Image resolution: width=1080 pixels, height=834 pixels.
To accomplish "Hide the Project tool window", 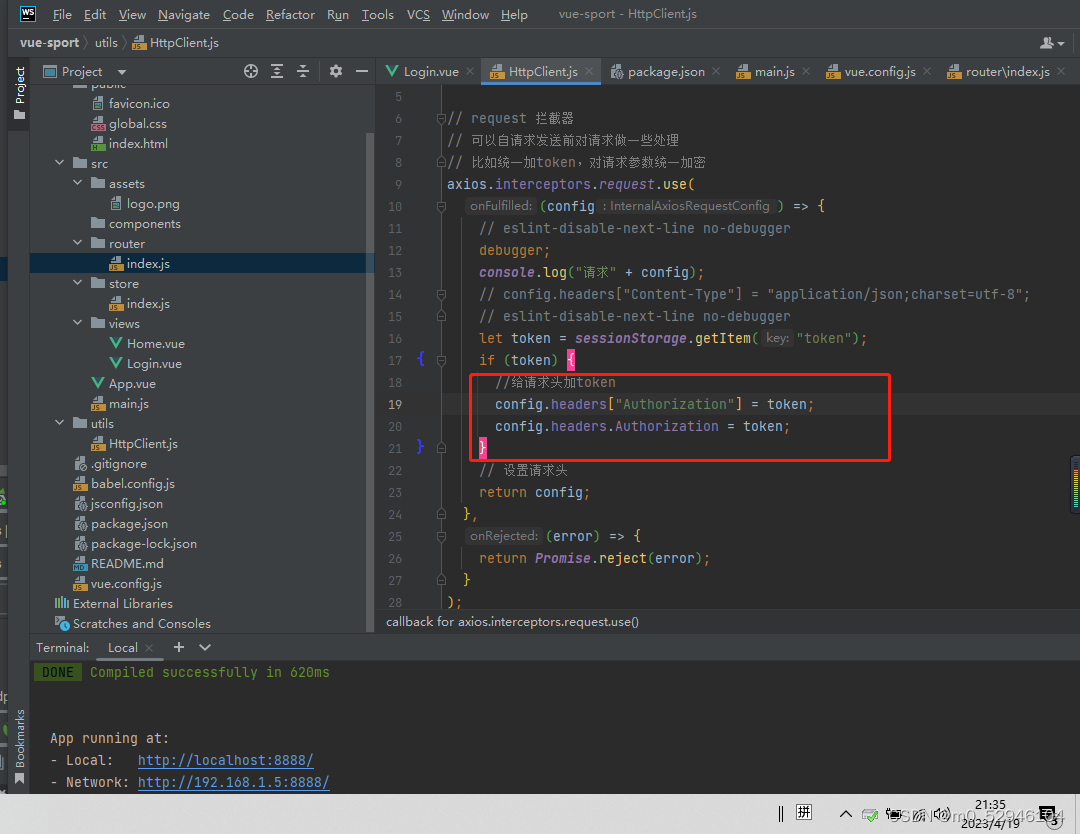I will tap(362, 71).
